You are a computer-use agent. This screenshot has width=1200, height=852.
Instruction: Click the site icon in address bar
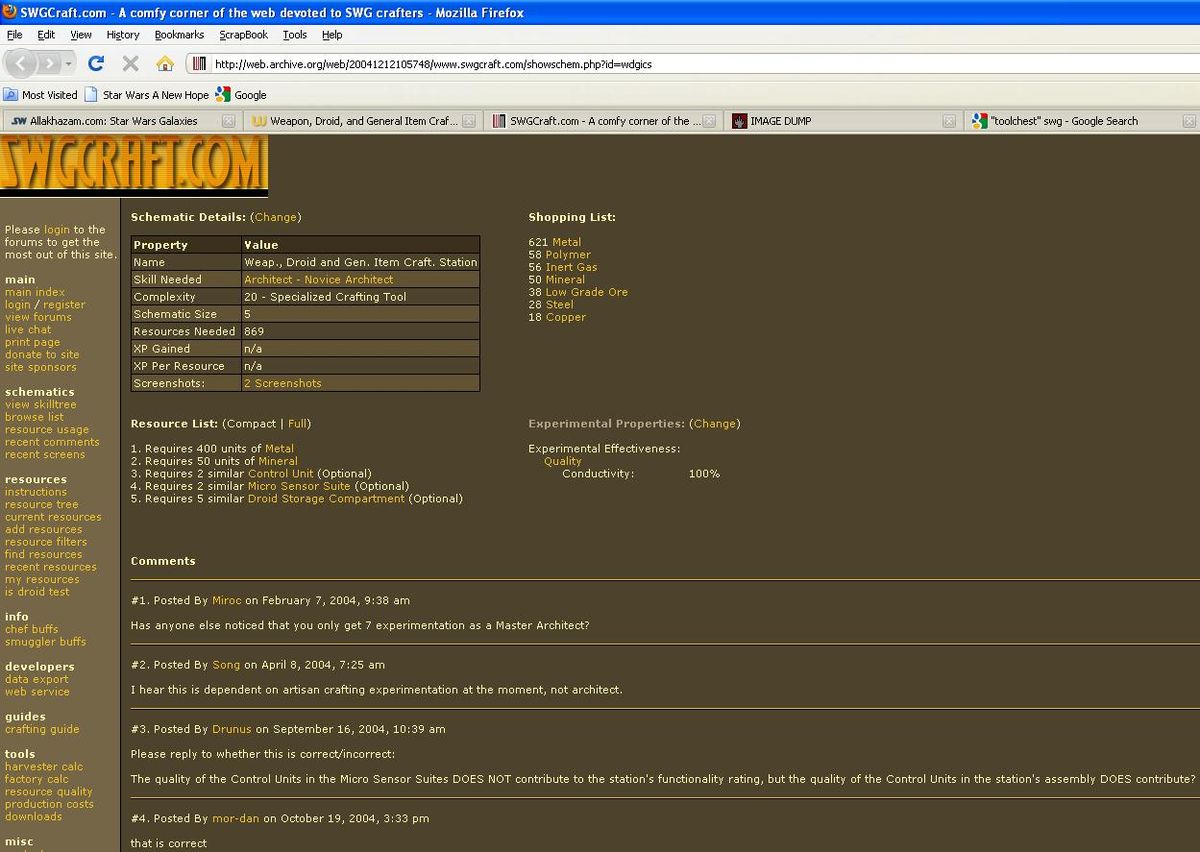click(200, 64)
